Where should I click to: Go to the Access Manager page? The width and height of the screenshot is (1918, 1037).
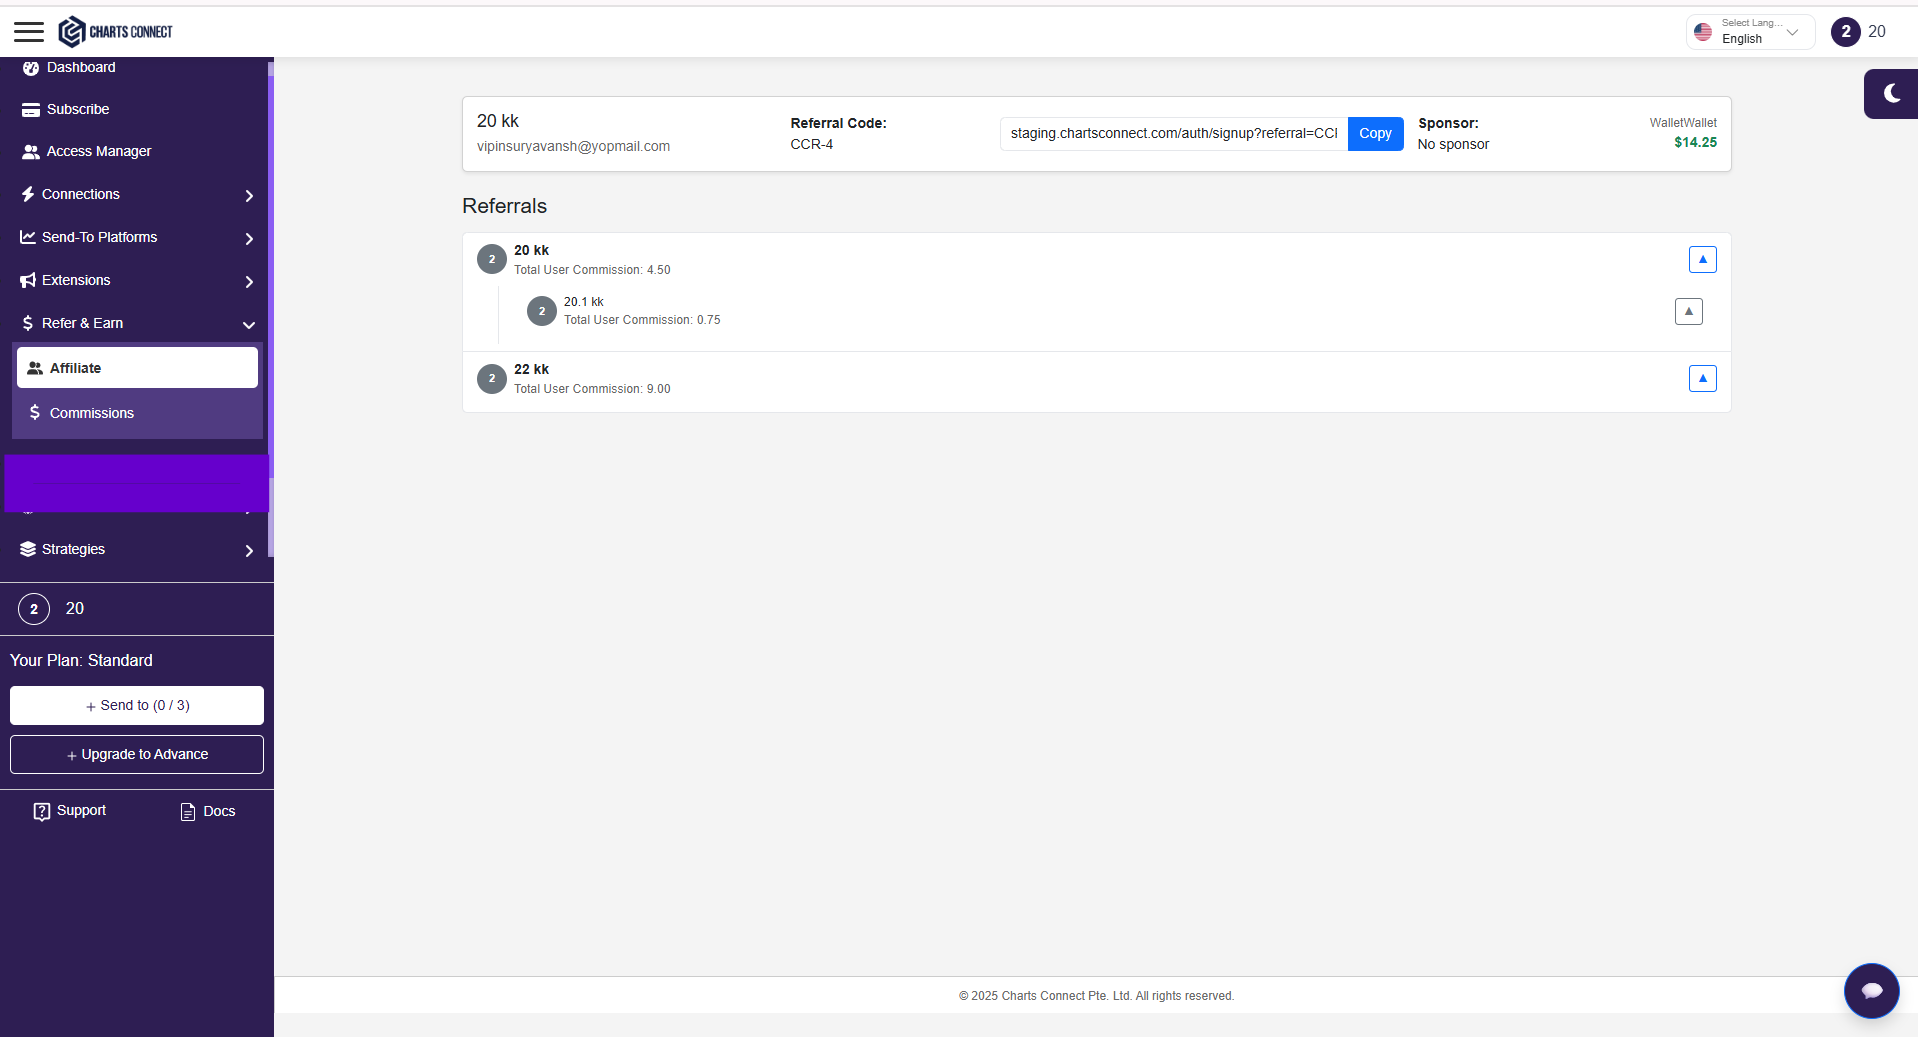coord(98,152)
